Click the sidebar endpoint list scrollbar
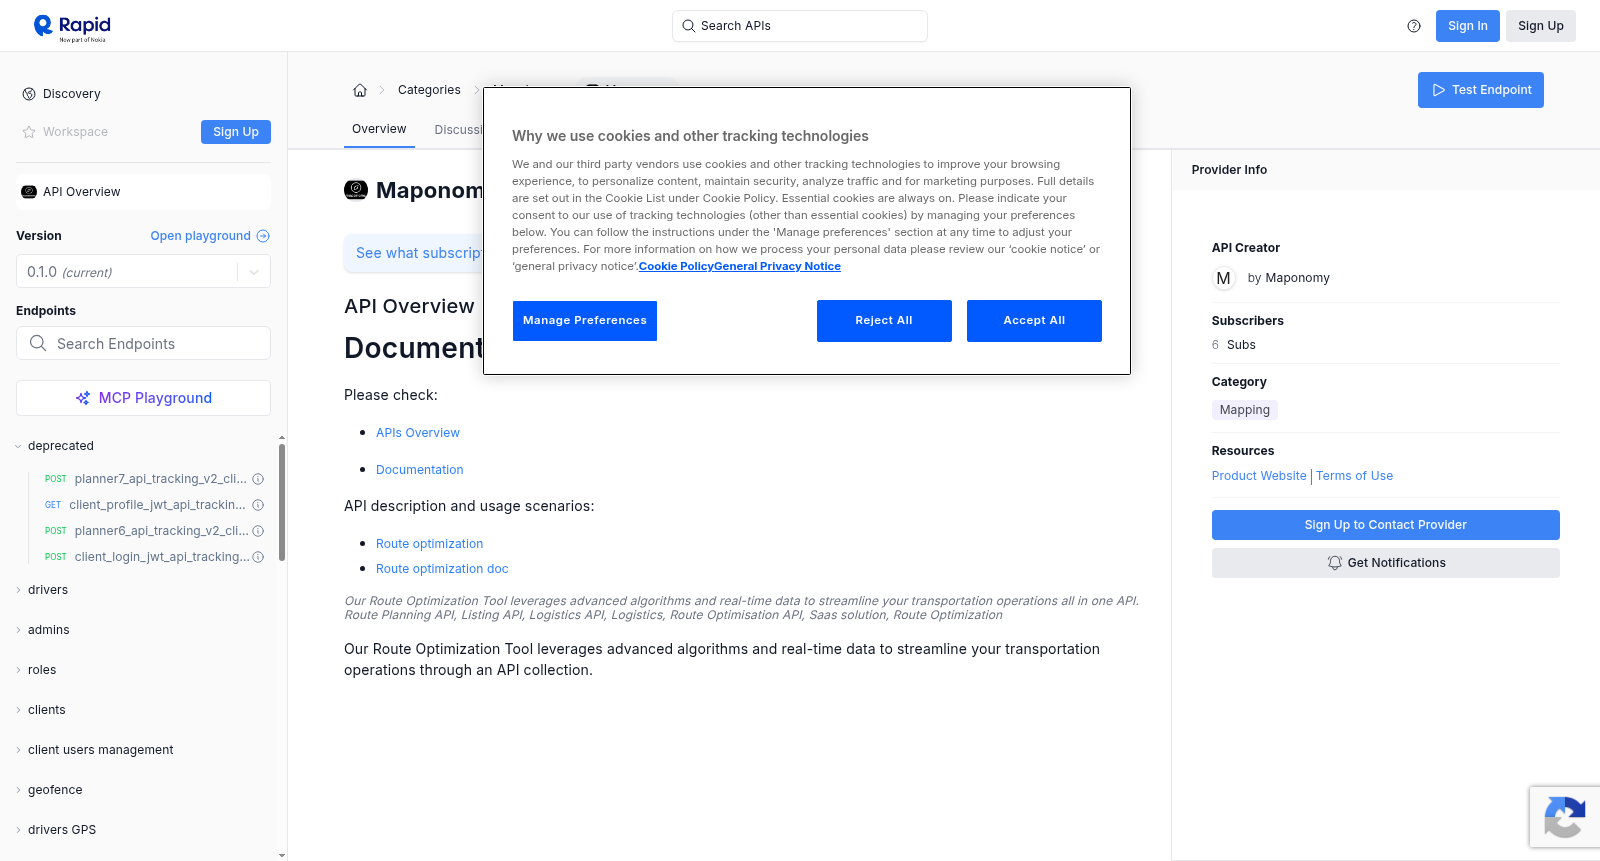1600x861 pixels. (x=282, y=502)
